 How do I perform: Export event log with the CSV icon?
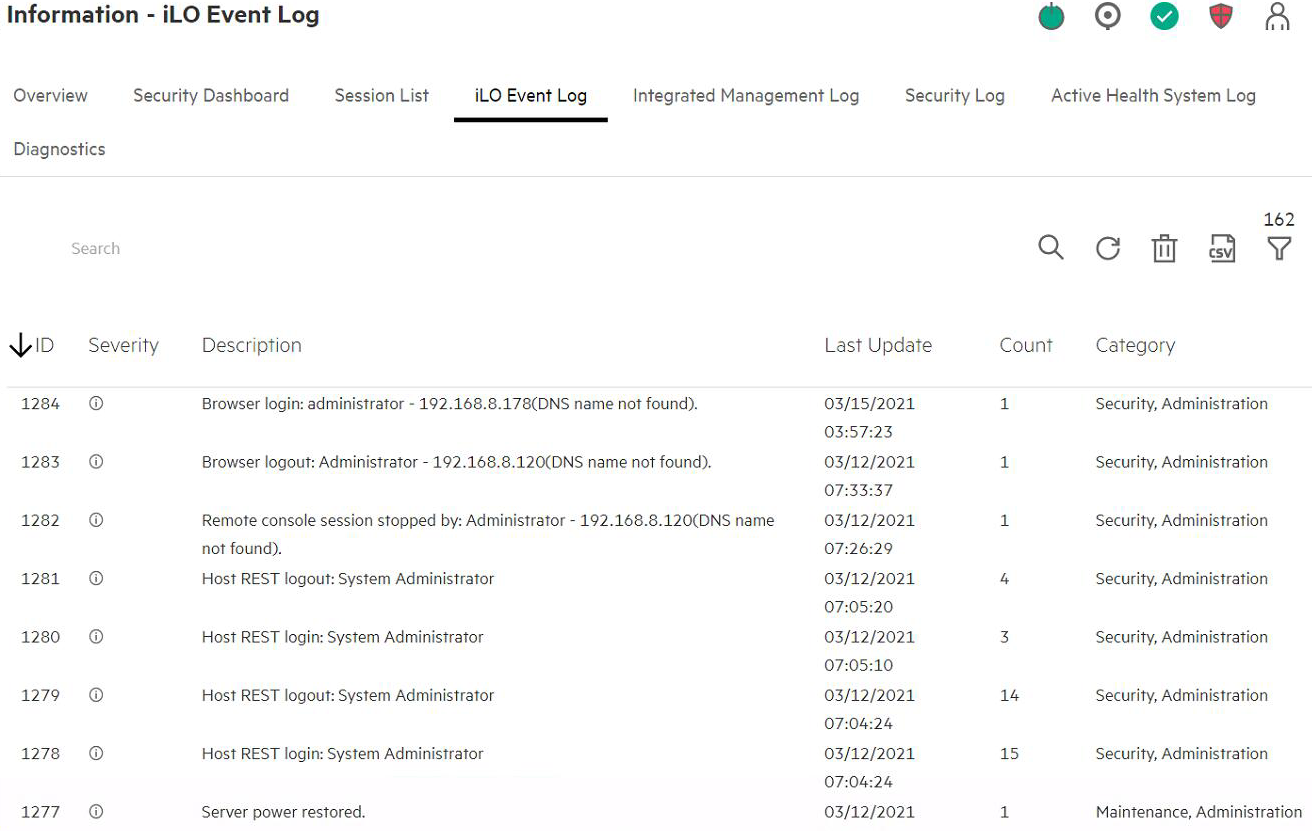click(1221, 248)
